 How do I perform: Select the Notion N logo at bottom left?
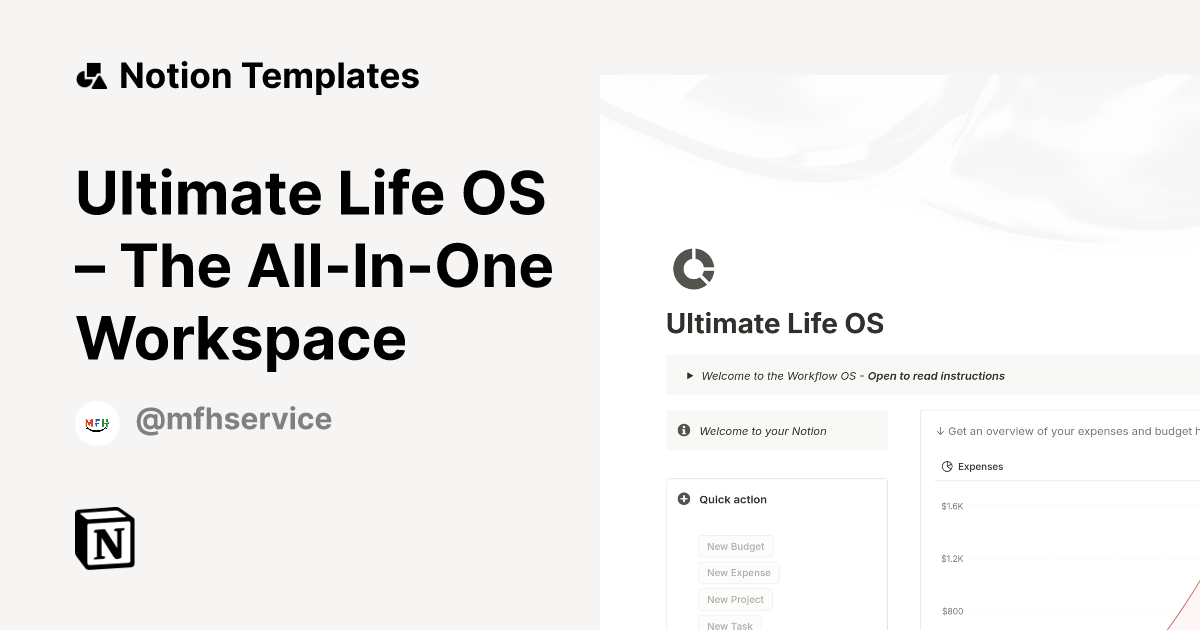pyautogui.click(x=104, y=538)
